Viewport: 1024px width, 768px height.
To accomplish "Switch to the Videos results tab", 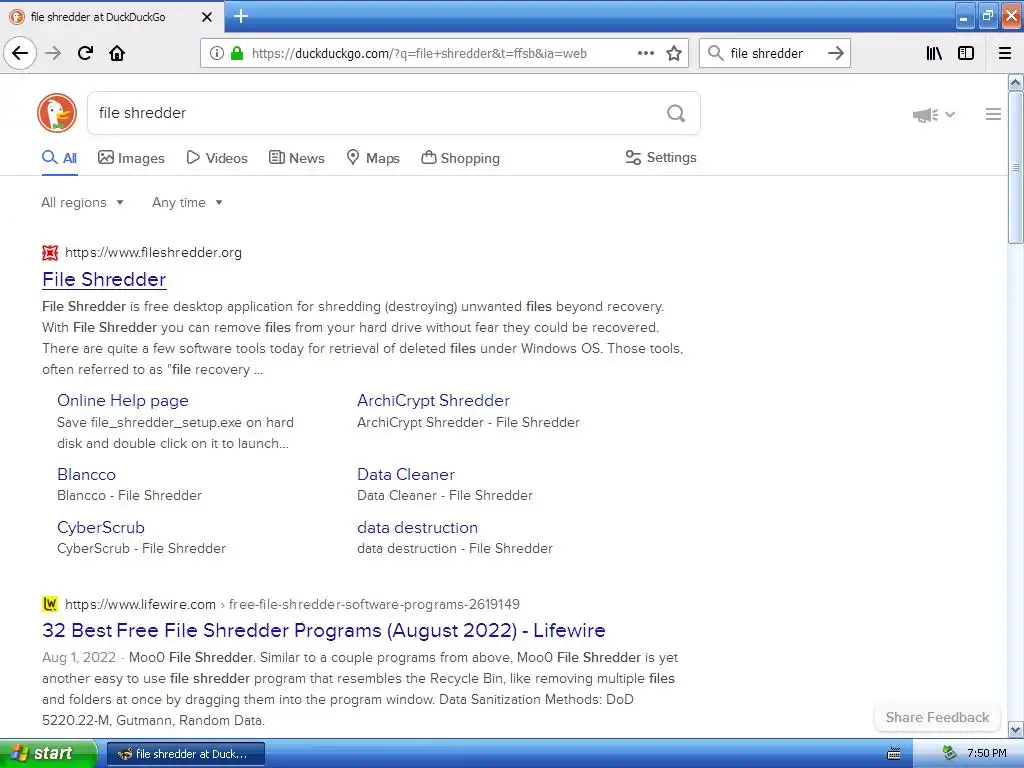I will pos(217,158).
